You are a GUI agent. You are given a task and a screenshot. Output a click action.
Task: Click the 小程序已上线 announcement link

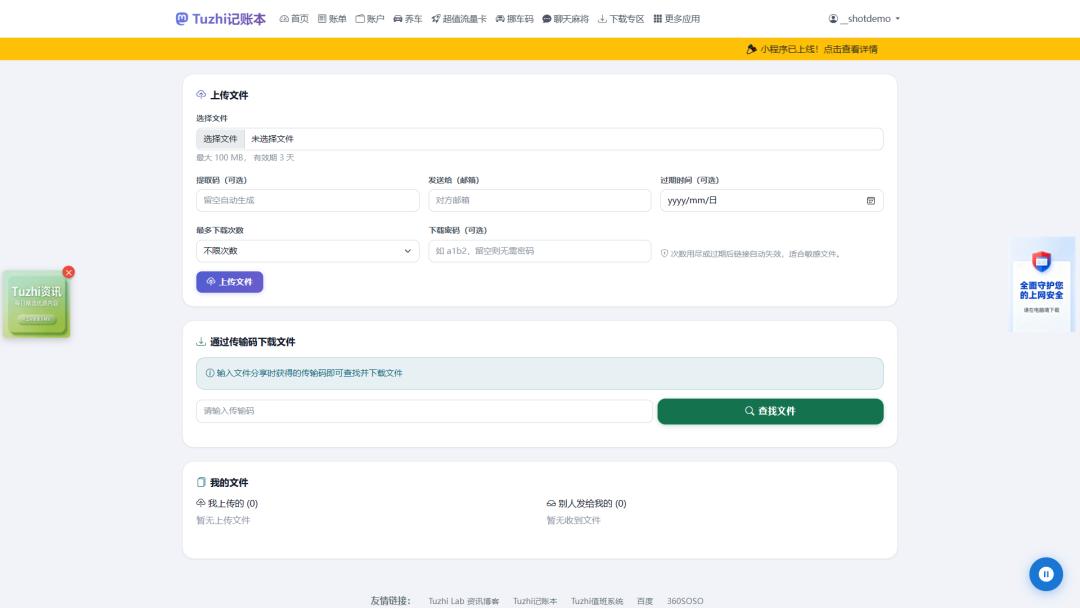coord(812,49)
